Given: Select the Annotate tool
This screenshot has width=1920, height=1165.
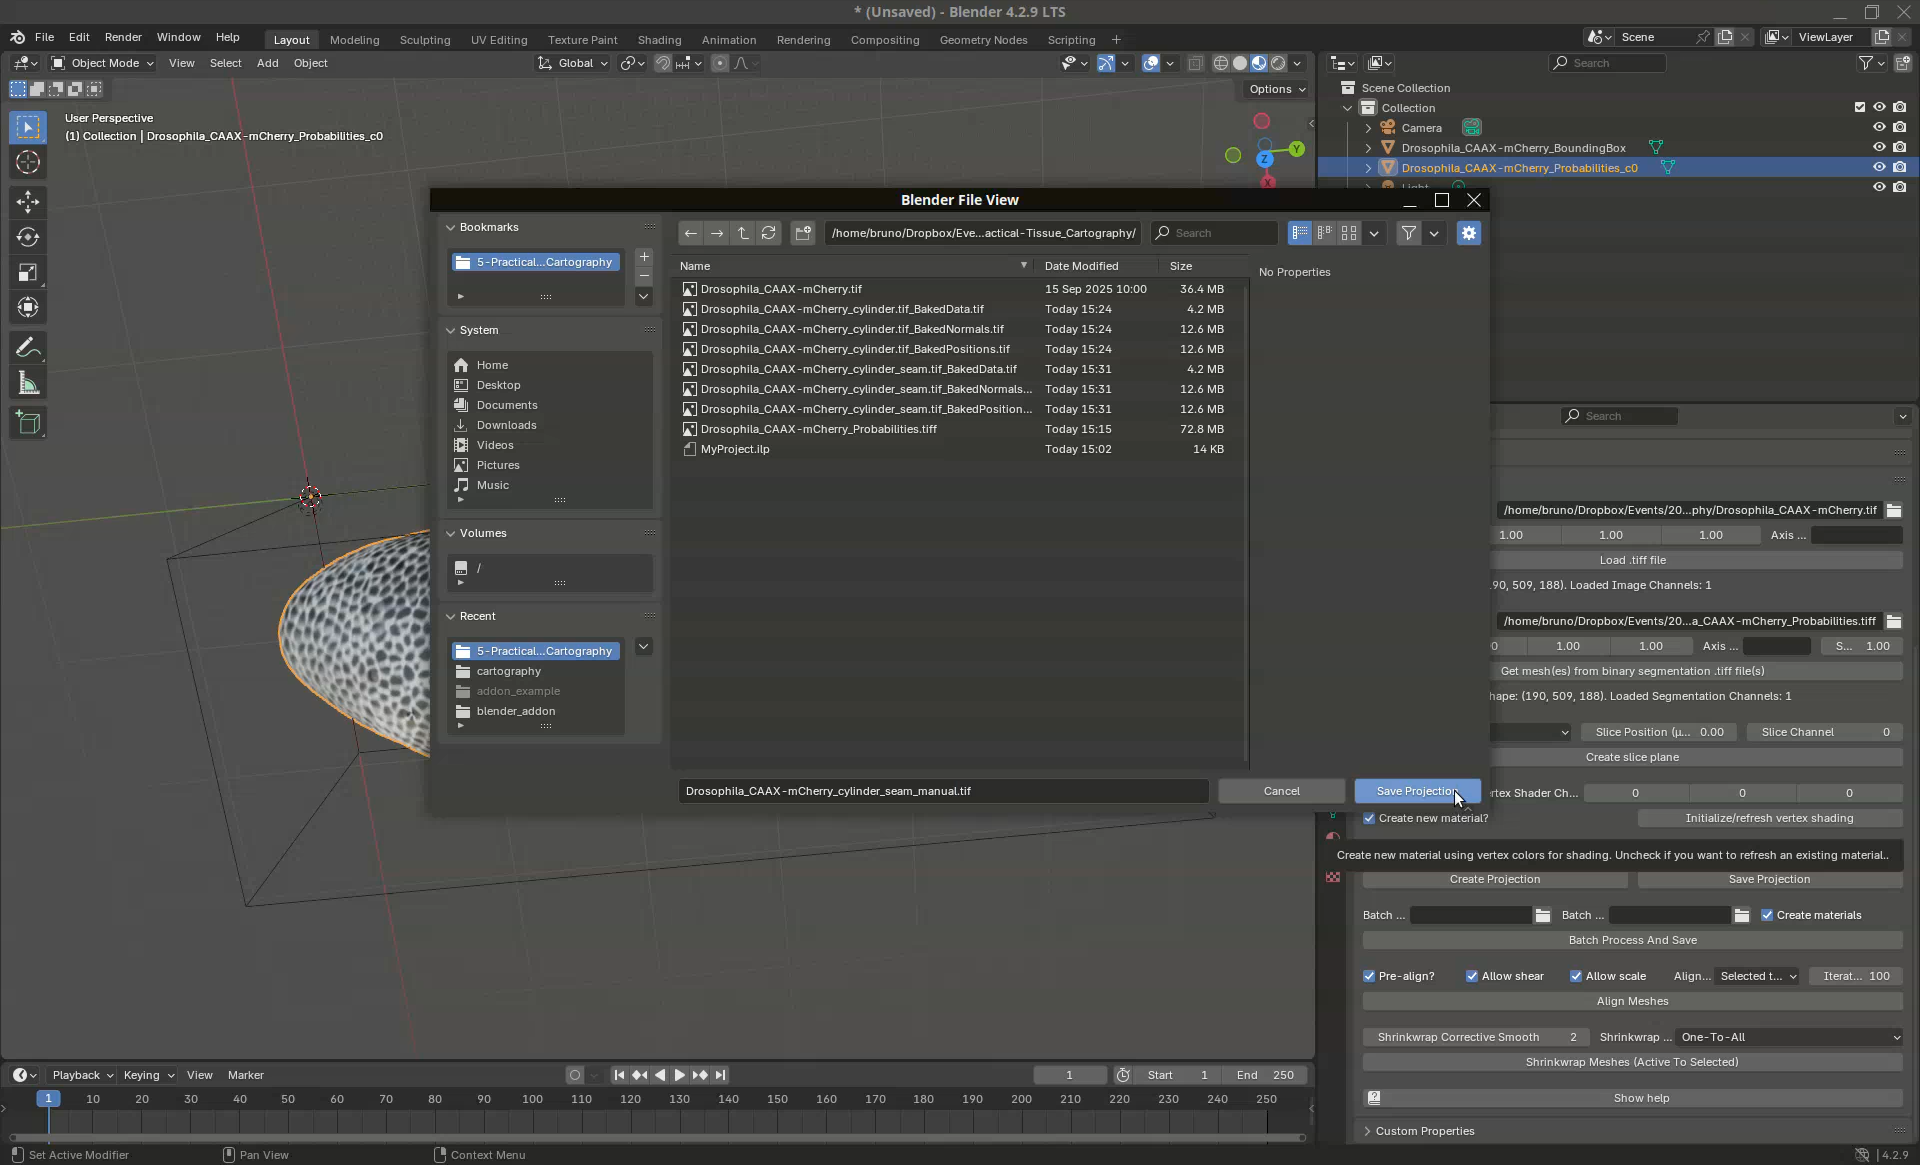Looking at the screenshot, I should tap(28, 348).
